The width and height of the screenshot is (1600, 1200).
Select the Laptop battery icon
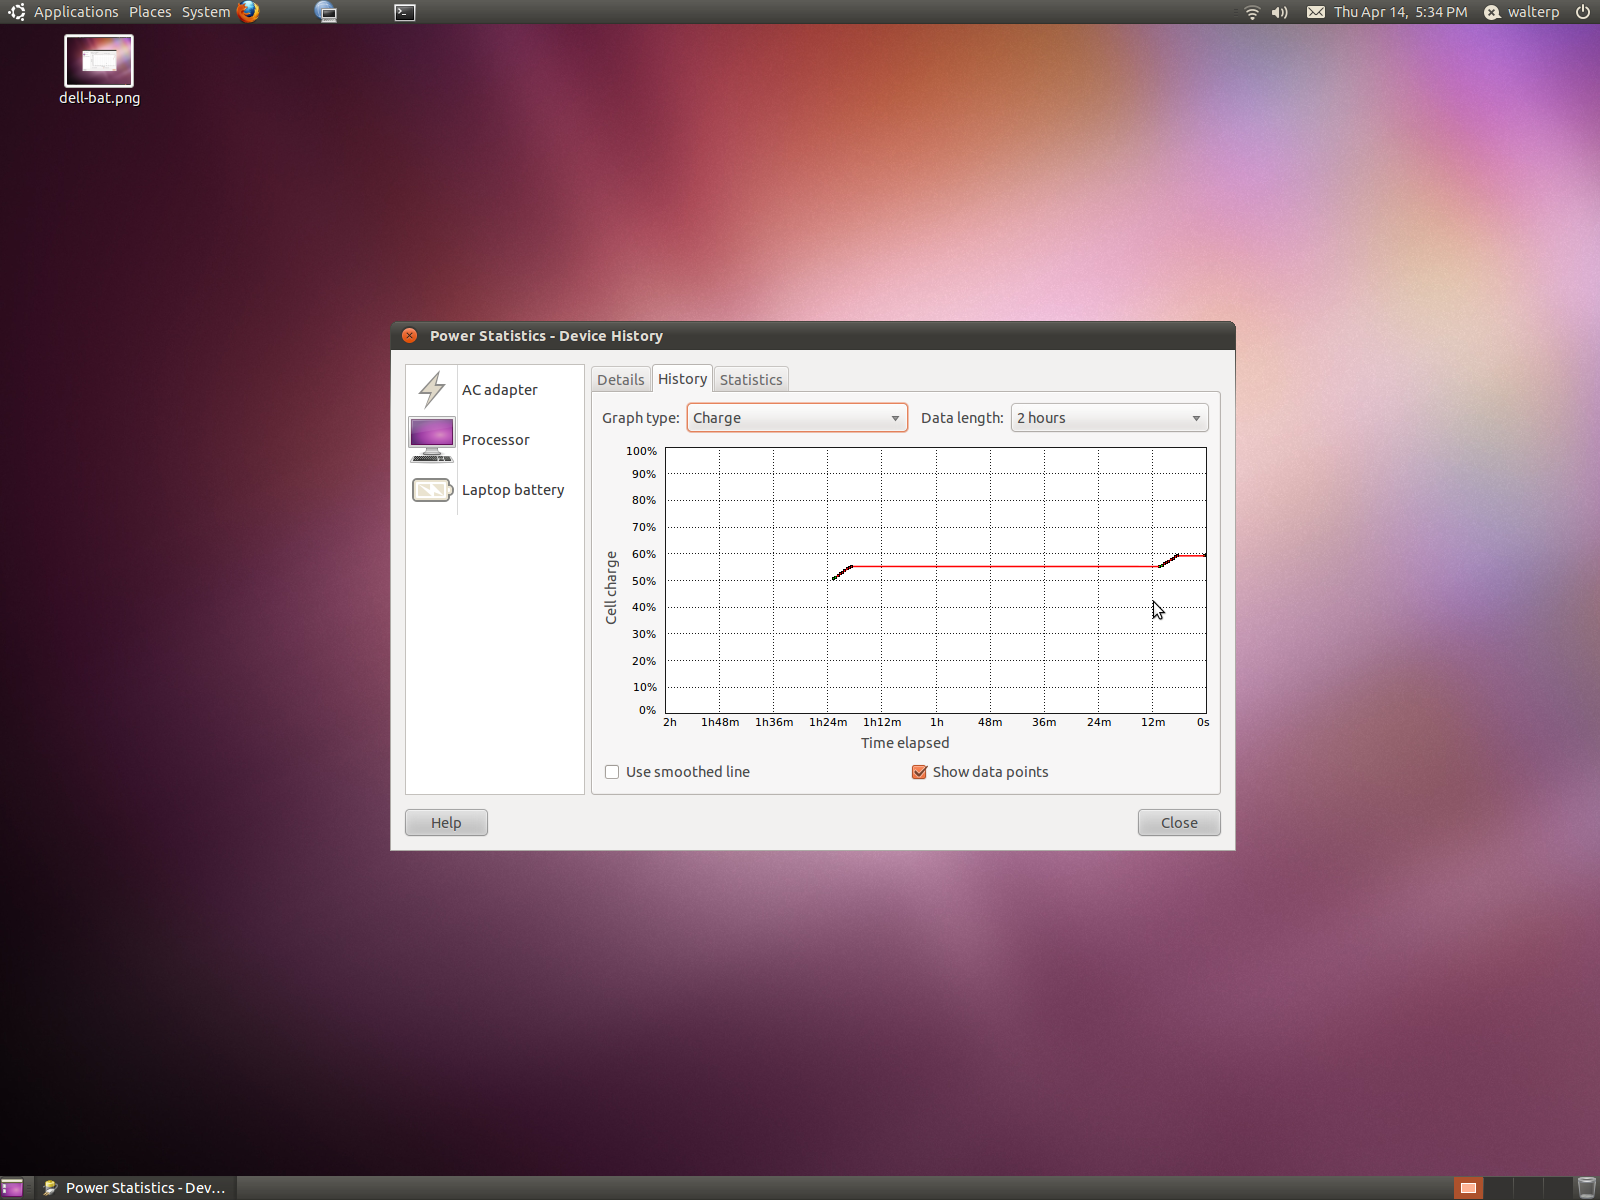(x=432, y=490)
